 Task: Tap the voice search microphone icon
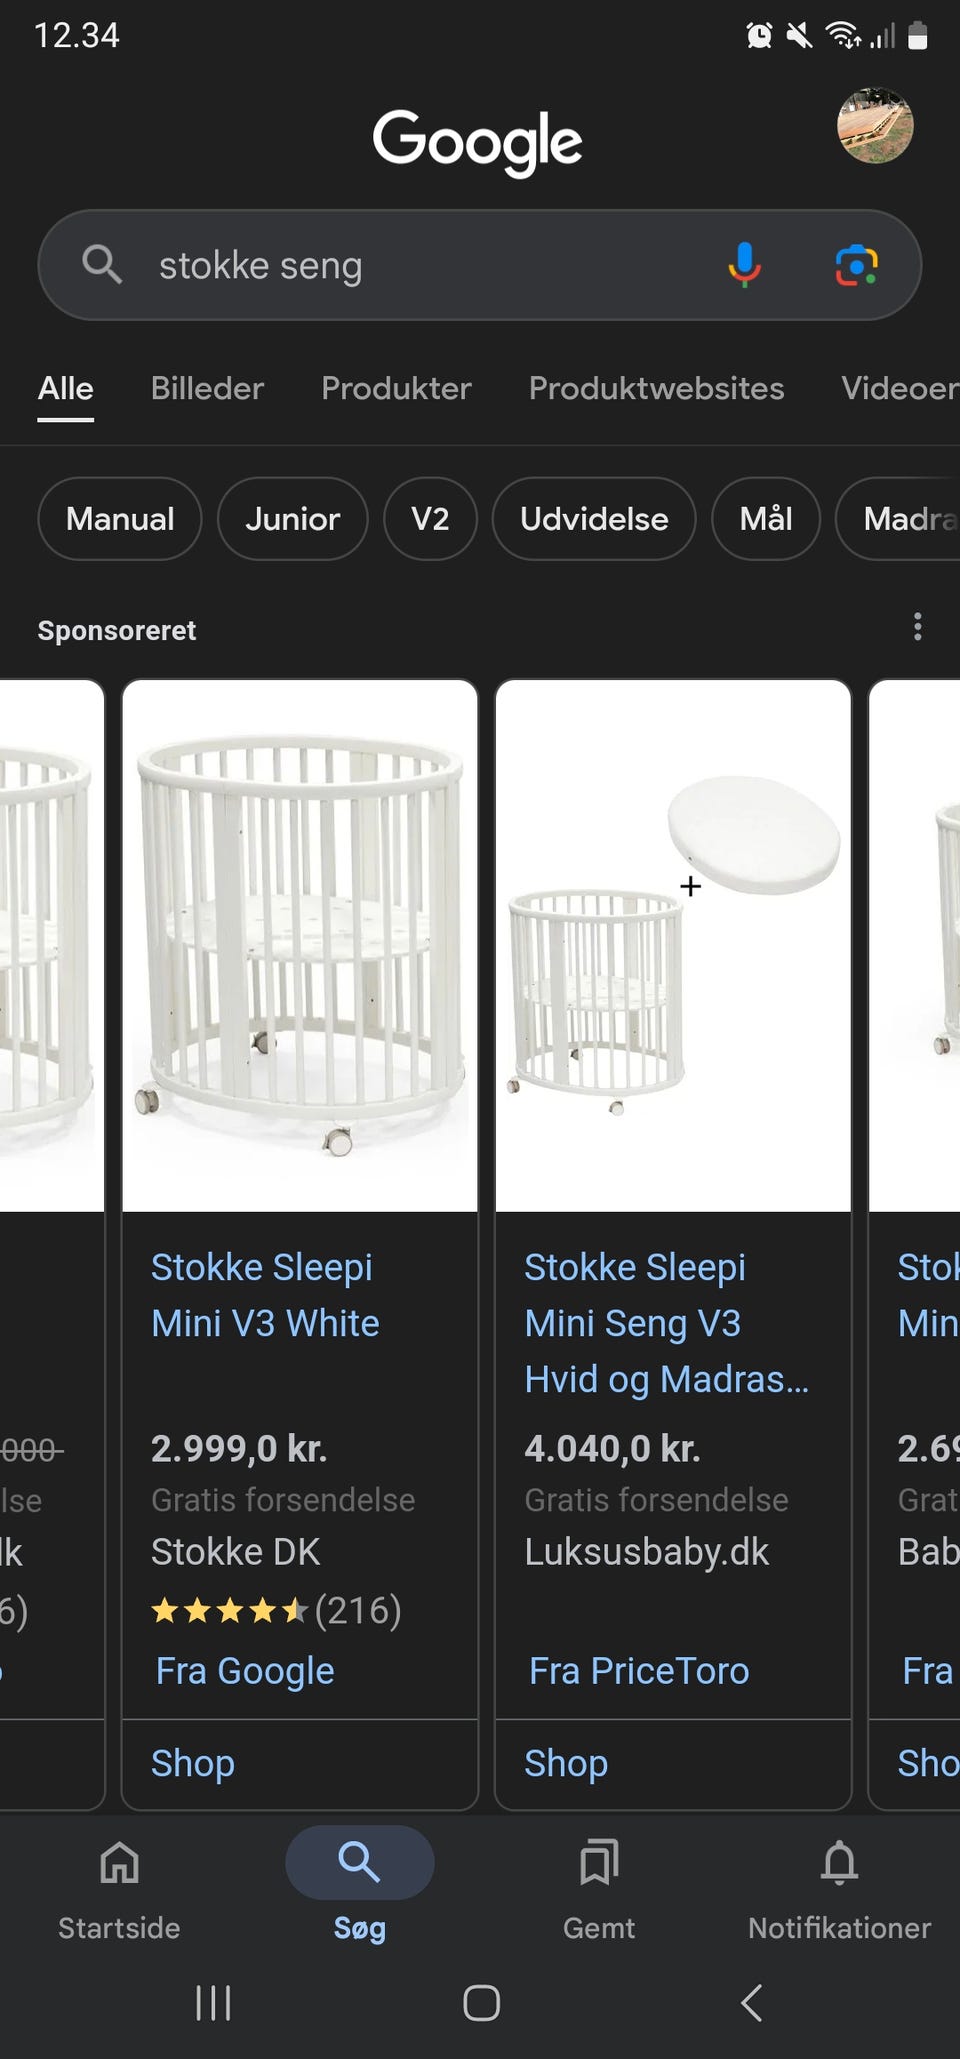tap(743, 265)
